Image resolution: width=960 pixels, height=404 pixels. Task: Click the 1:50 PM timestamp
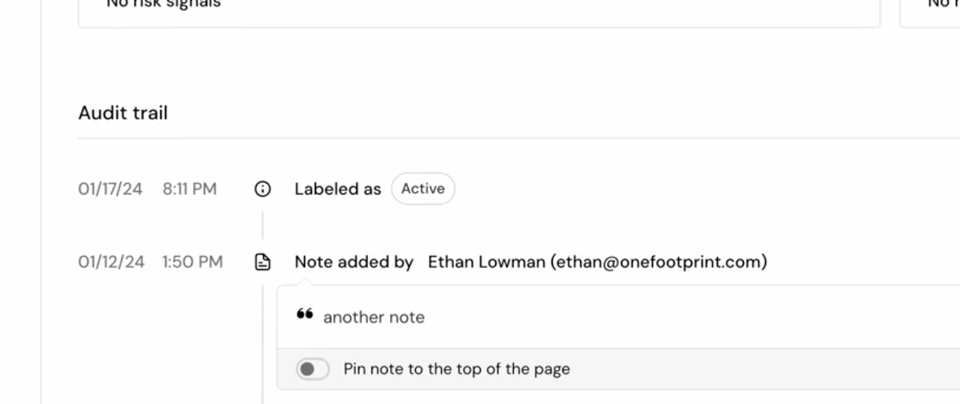pos(192,262)
